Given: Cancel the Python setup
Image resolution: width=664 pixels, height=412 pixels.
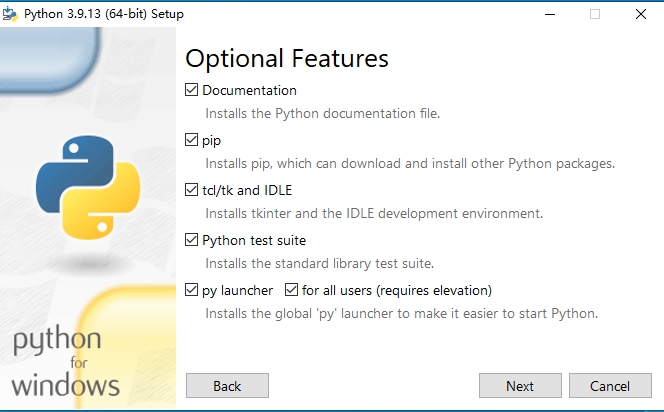Looking at the screenshot, I should (x=610, y=385).
